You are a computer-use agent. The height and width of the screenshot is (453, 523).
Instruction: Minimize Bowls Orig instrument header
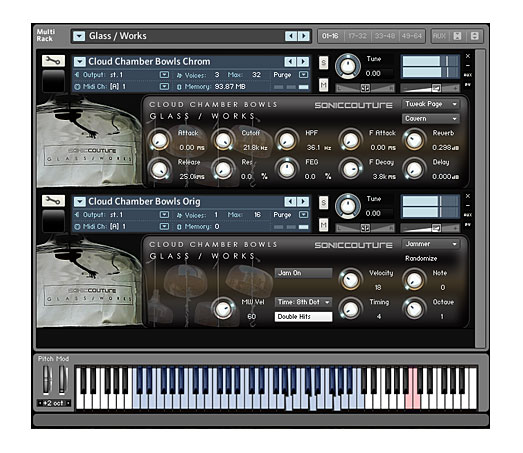pyautogui.click(x=468, y=205)
